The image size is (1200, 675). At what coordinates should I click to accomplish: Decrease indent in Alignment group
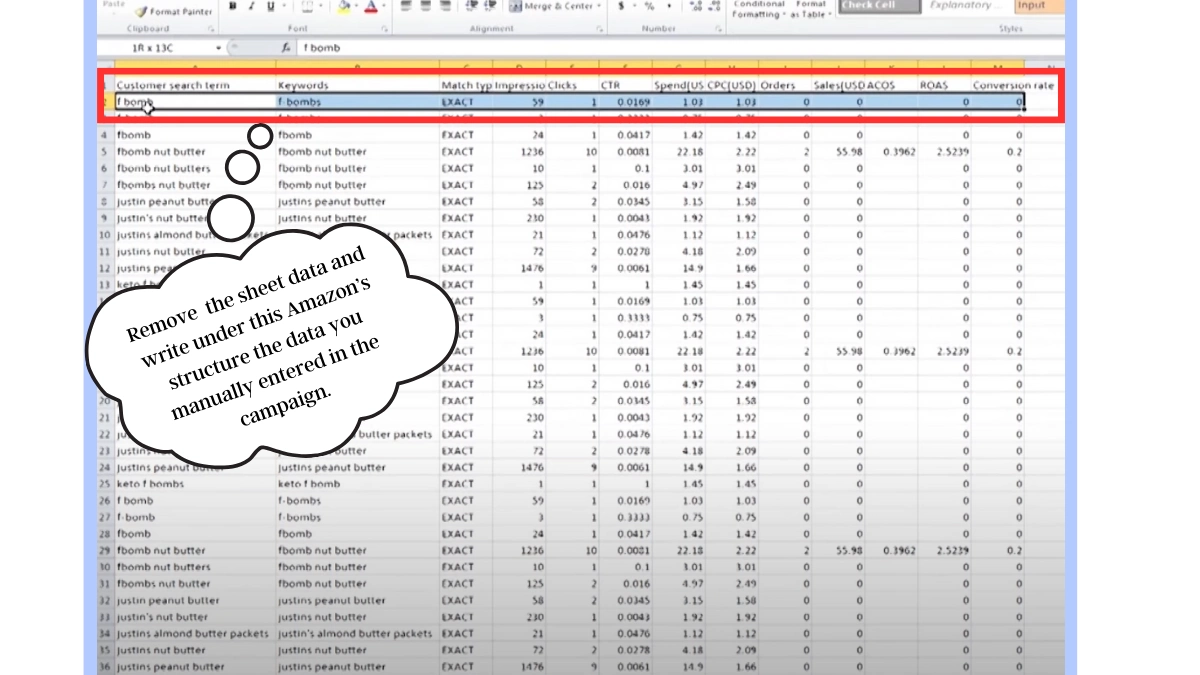tap(472, 7)
